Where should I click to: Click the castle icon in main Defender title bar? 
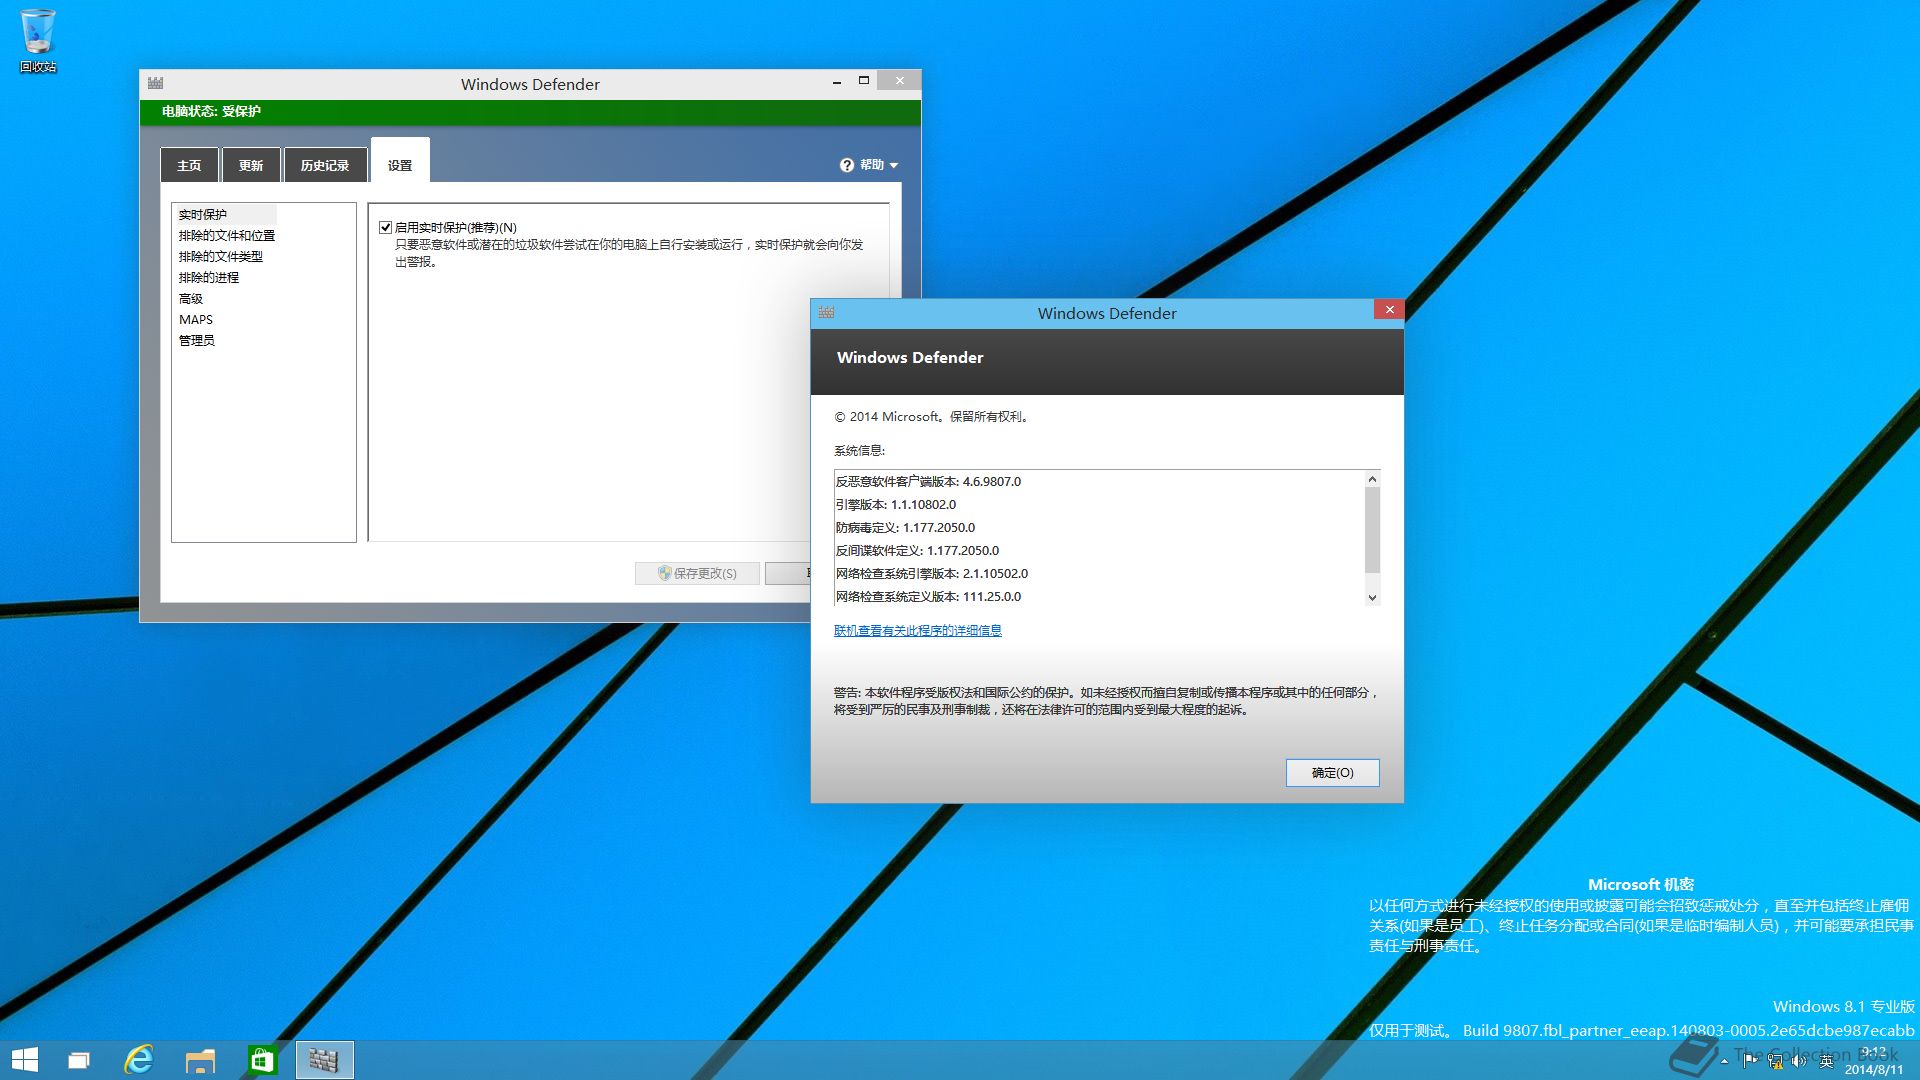(x=155, y=83)
